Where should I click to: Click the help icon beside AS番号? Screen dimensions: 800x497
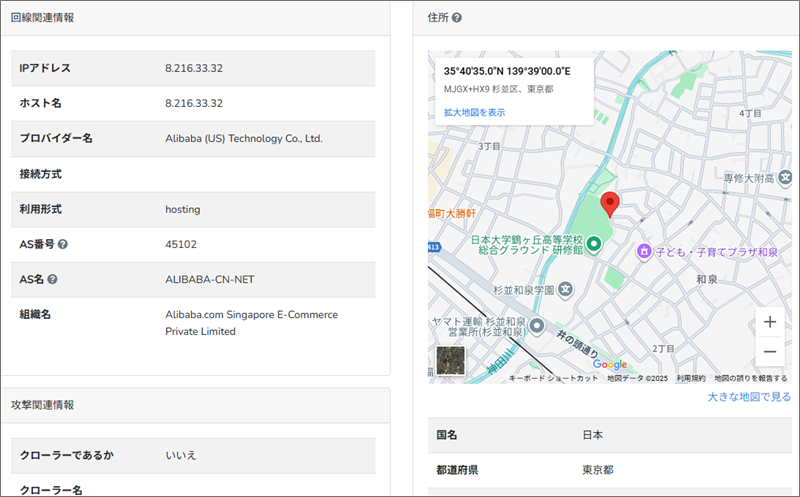click(x=63, y=244)
